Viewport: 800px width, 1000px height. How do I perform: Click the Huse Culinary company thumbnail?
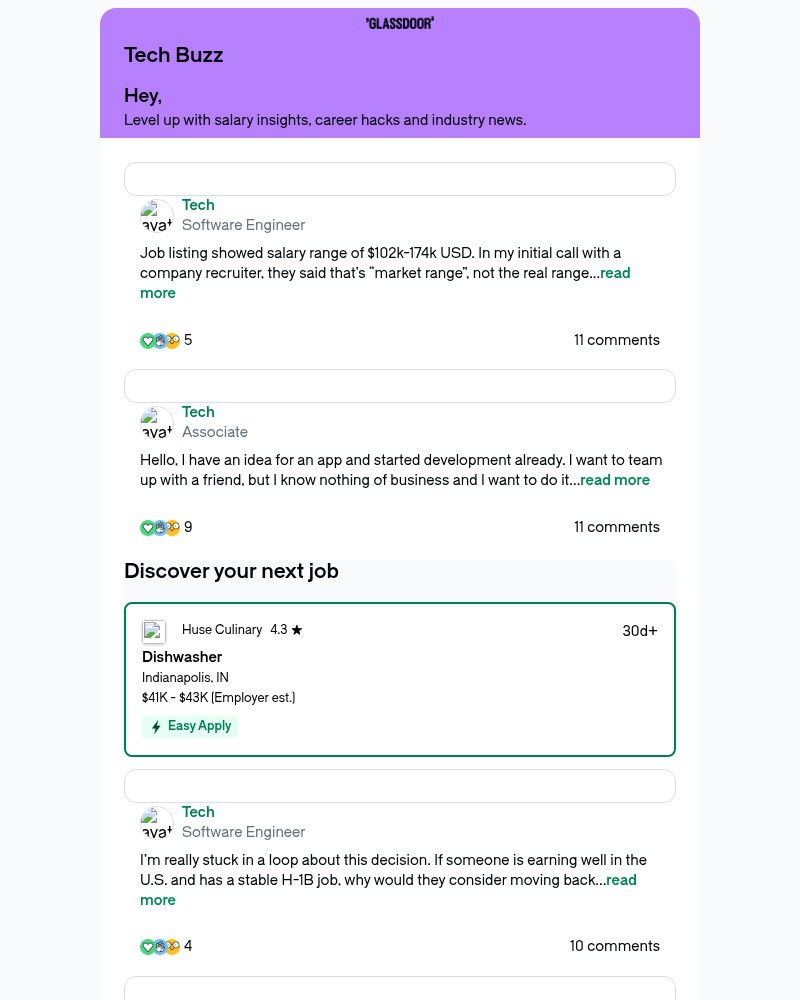pyautogui.click(x=154, y=631)
